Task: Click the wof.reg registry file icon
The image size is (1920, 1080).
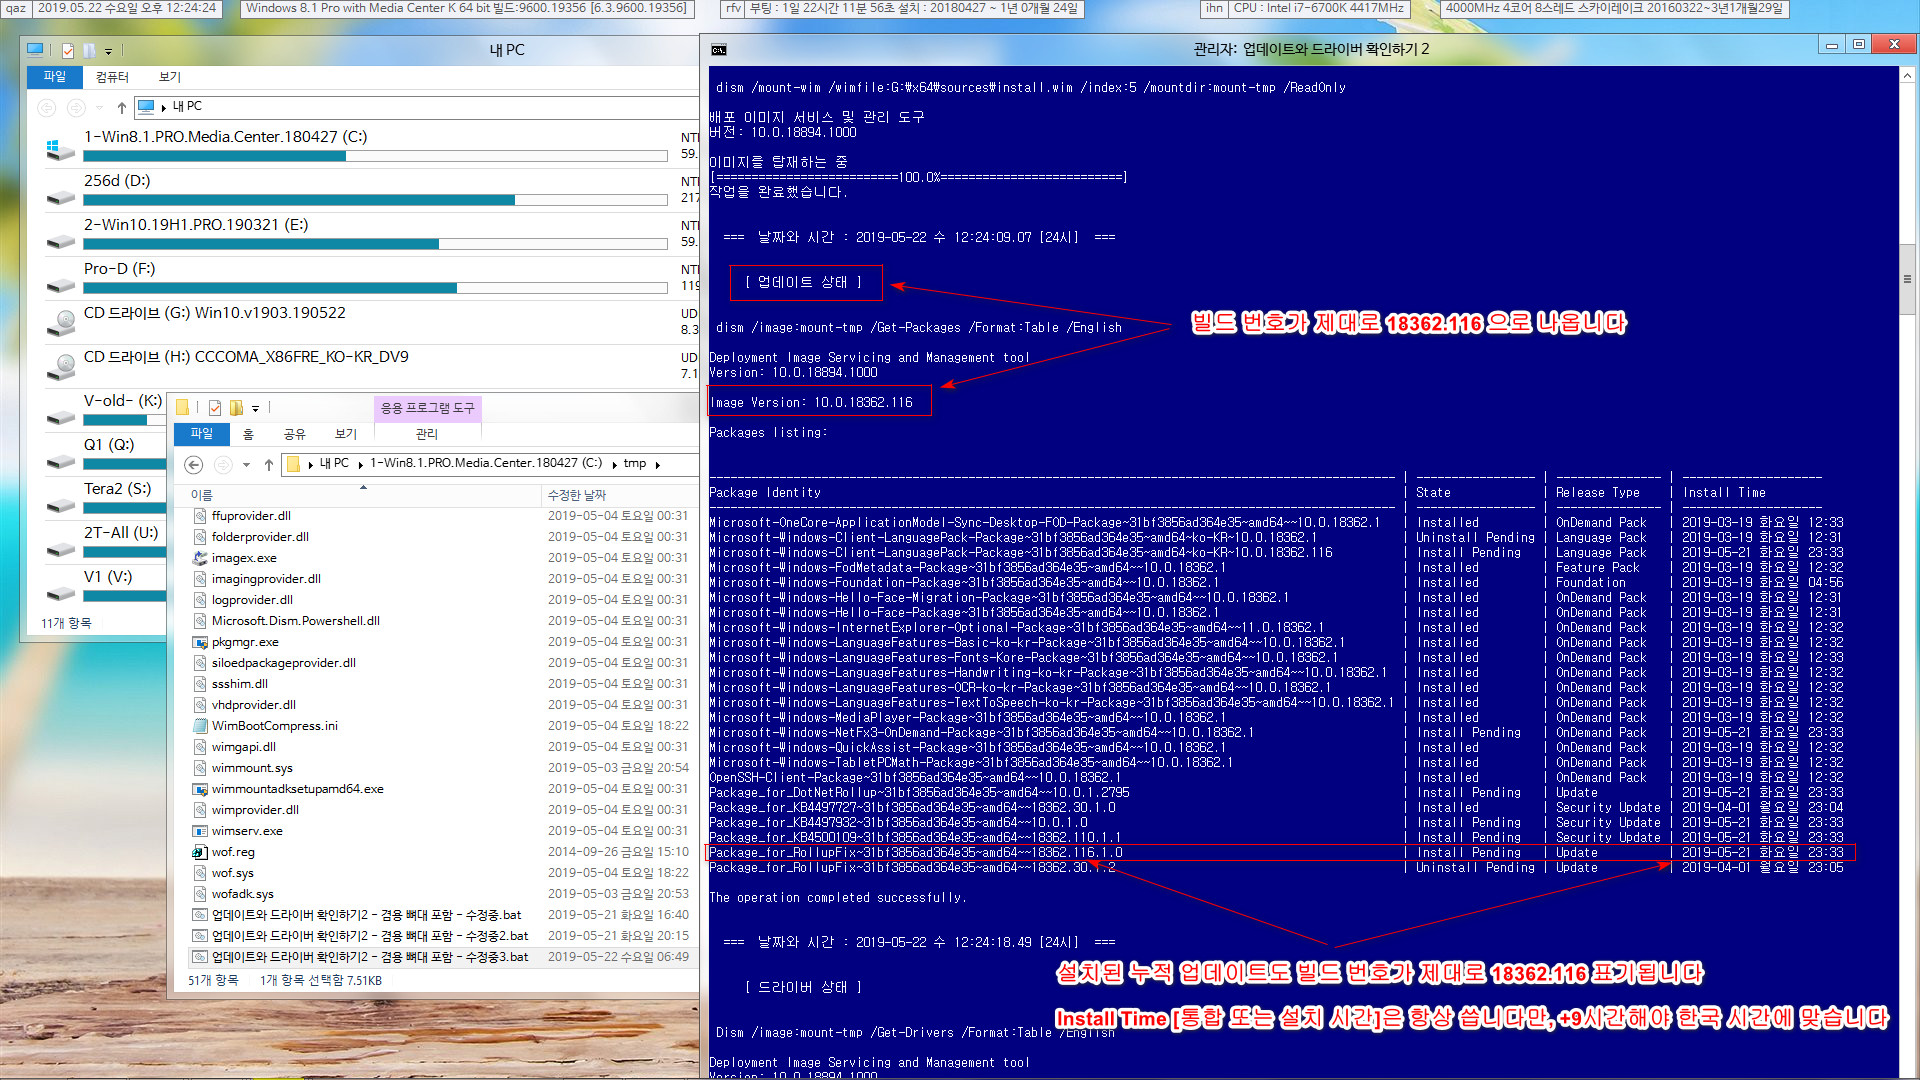Action: (200, 852)
